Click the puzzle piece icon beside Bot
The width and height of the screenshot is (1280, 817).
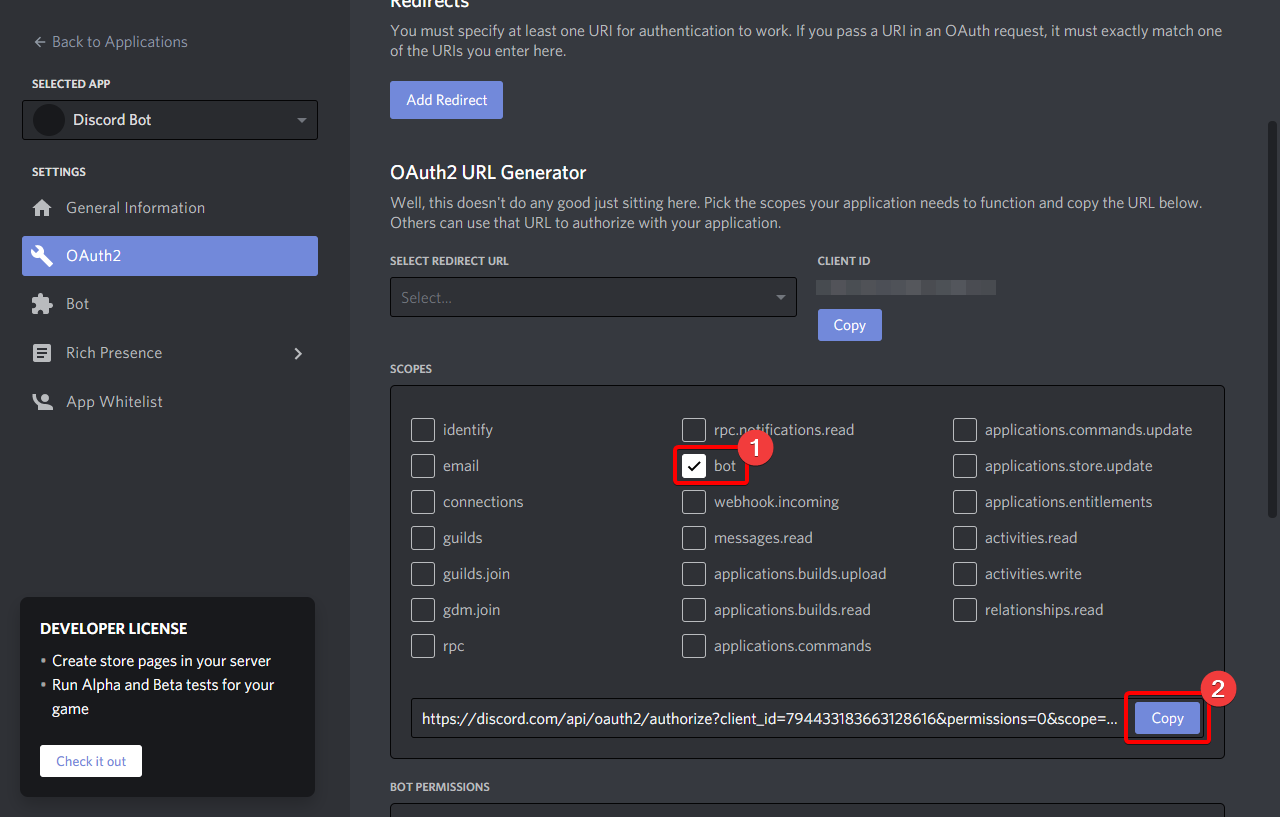(42, 304)
